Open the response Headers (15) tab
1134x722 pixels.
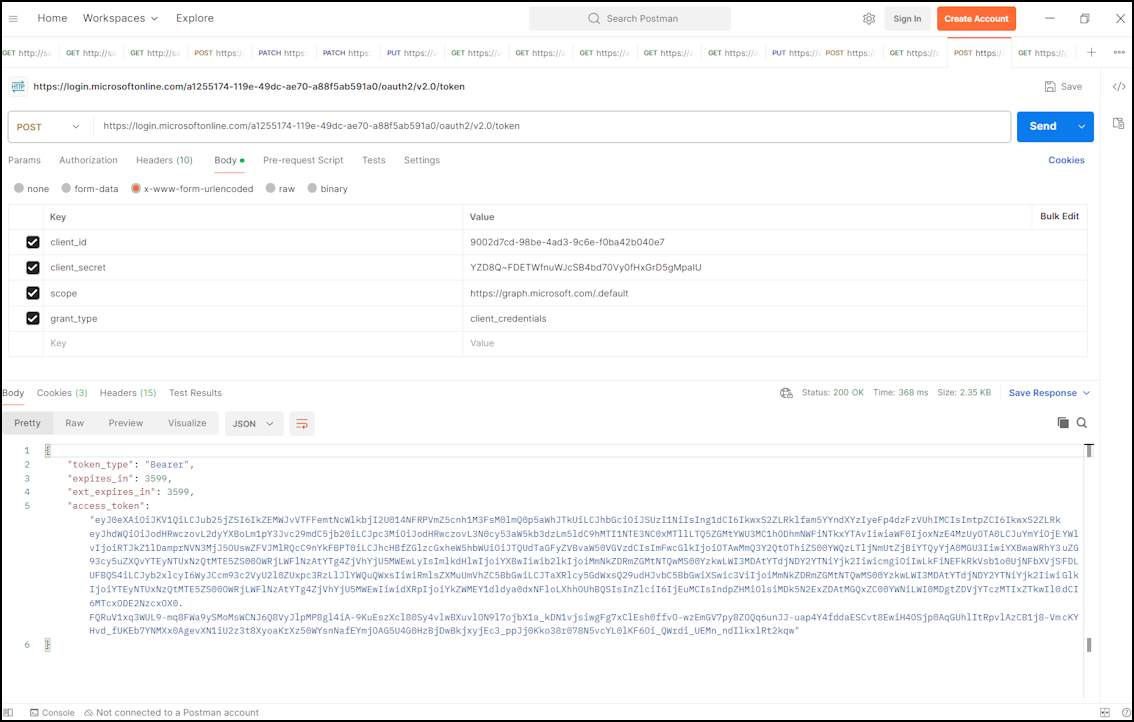click(x=128, y=393)
